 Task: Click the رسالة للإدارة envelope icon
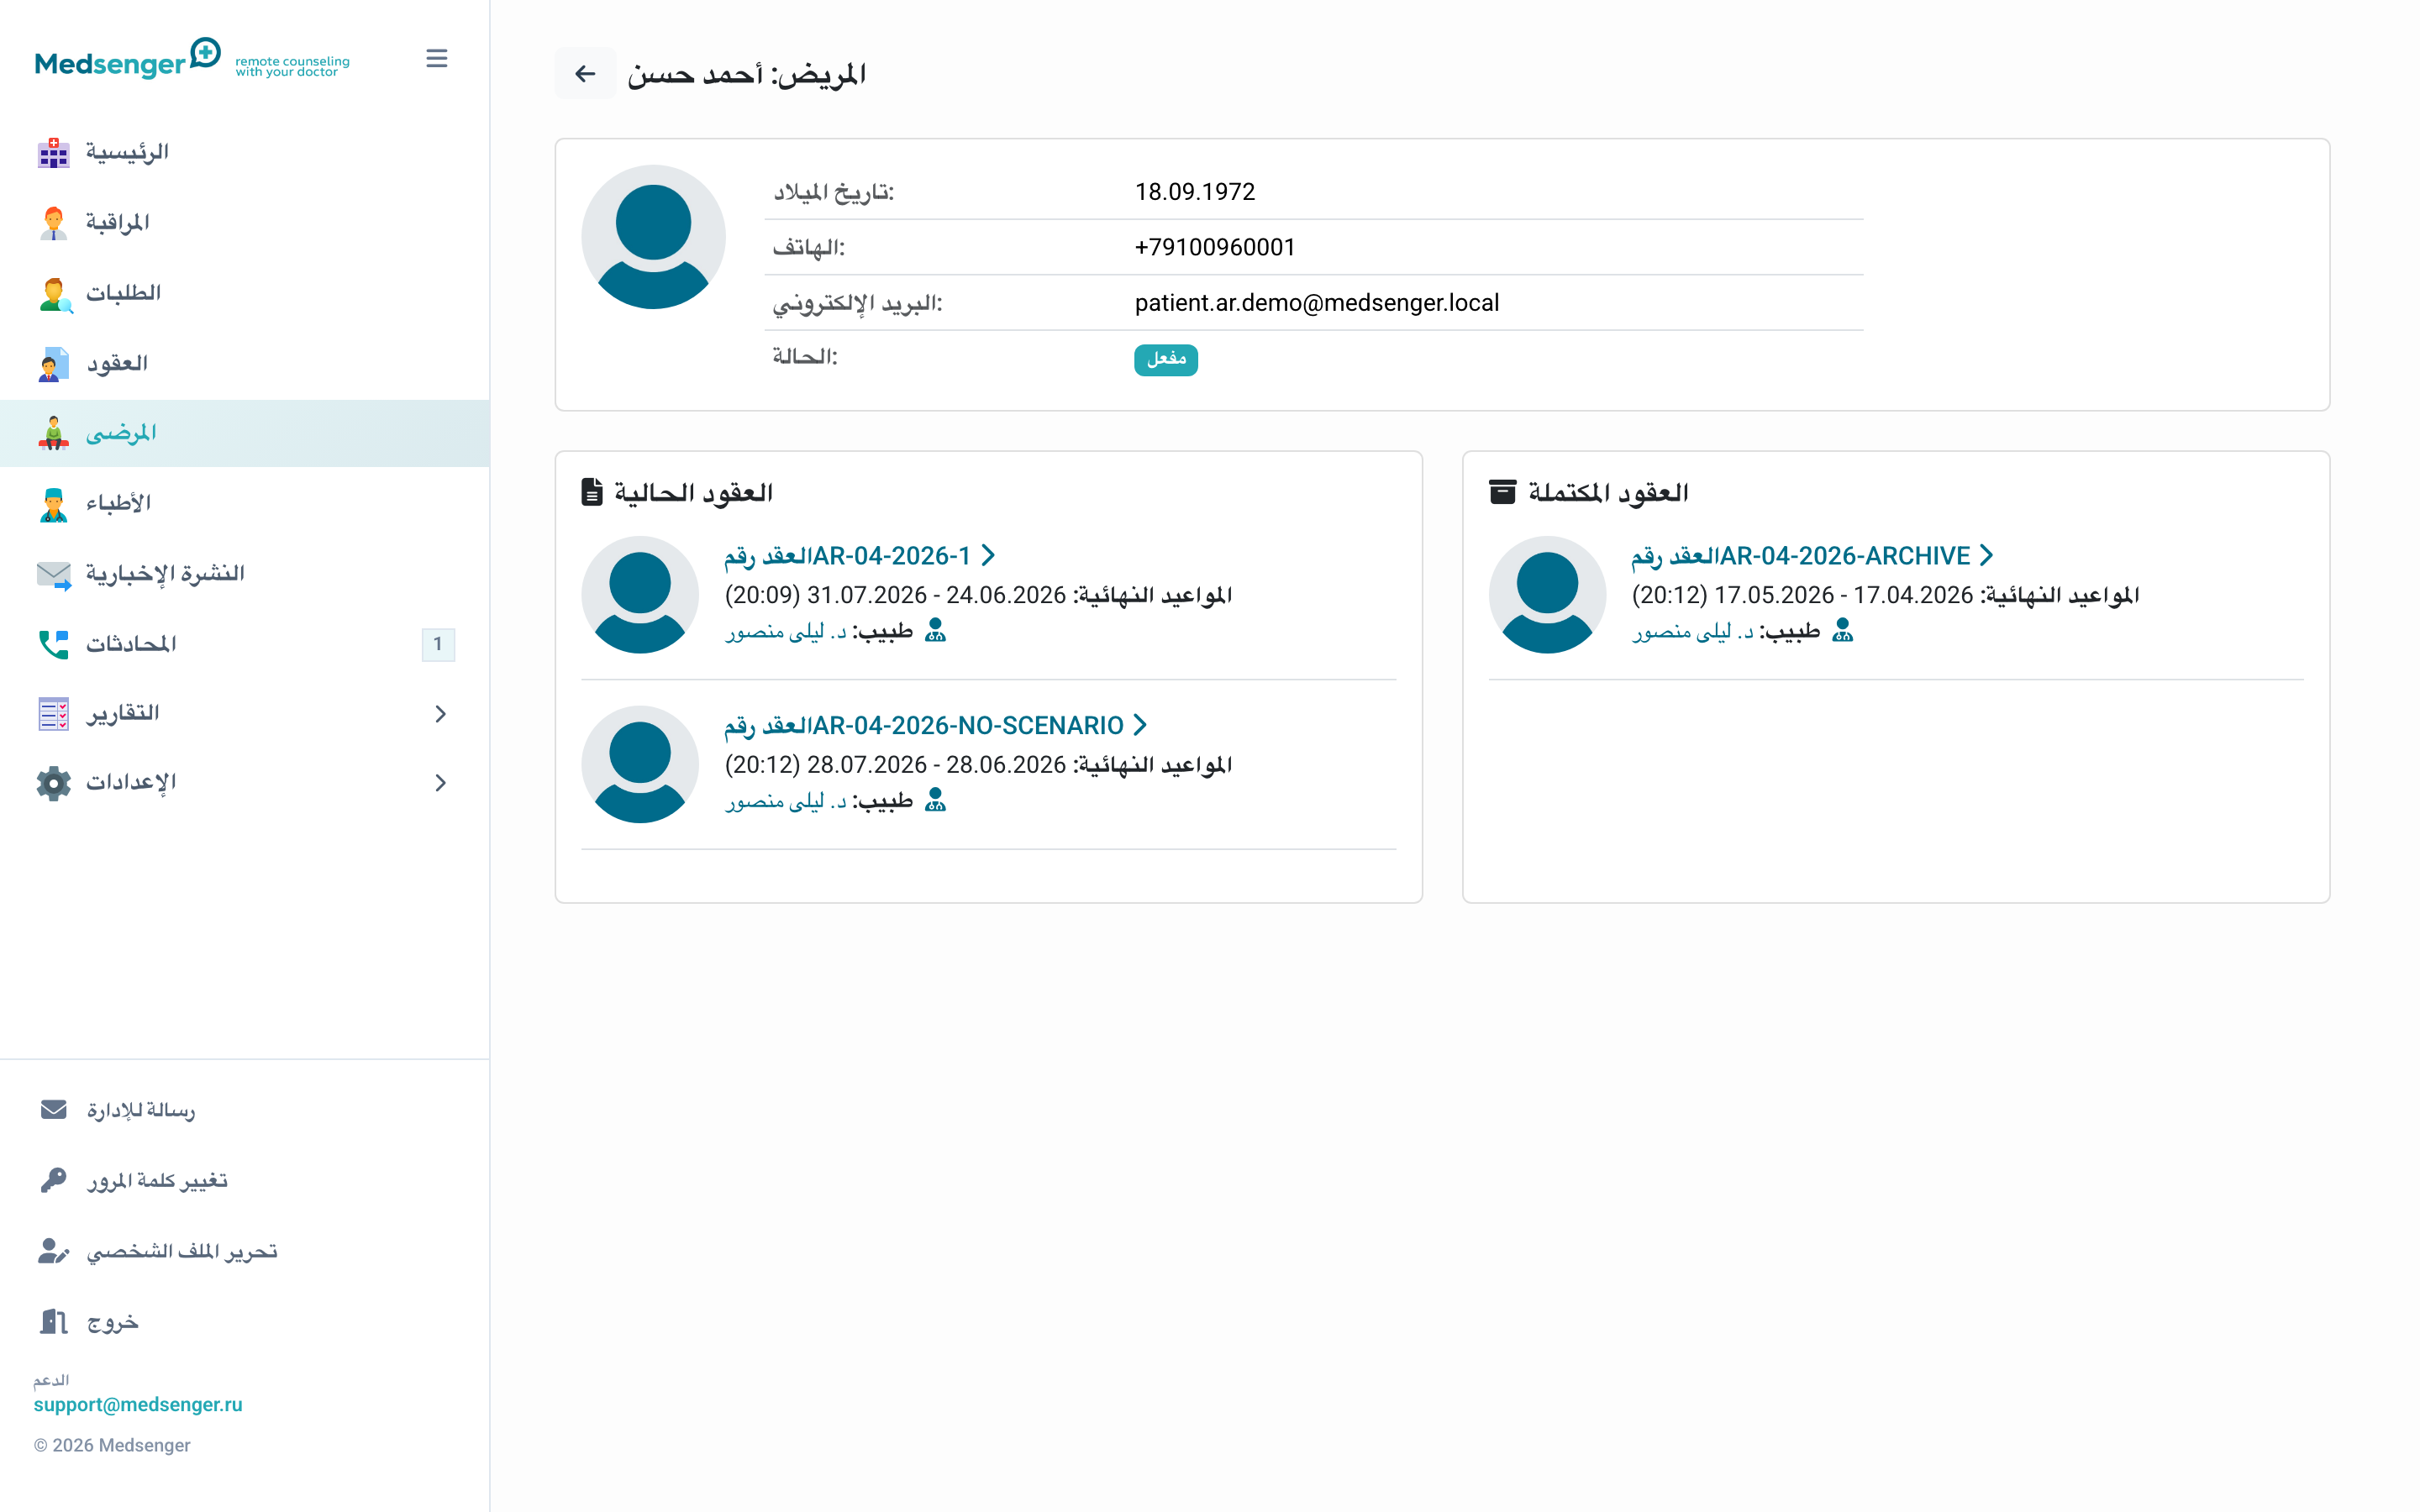click(53, 1110)
